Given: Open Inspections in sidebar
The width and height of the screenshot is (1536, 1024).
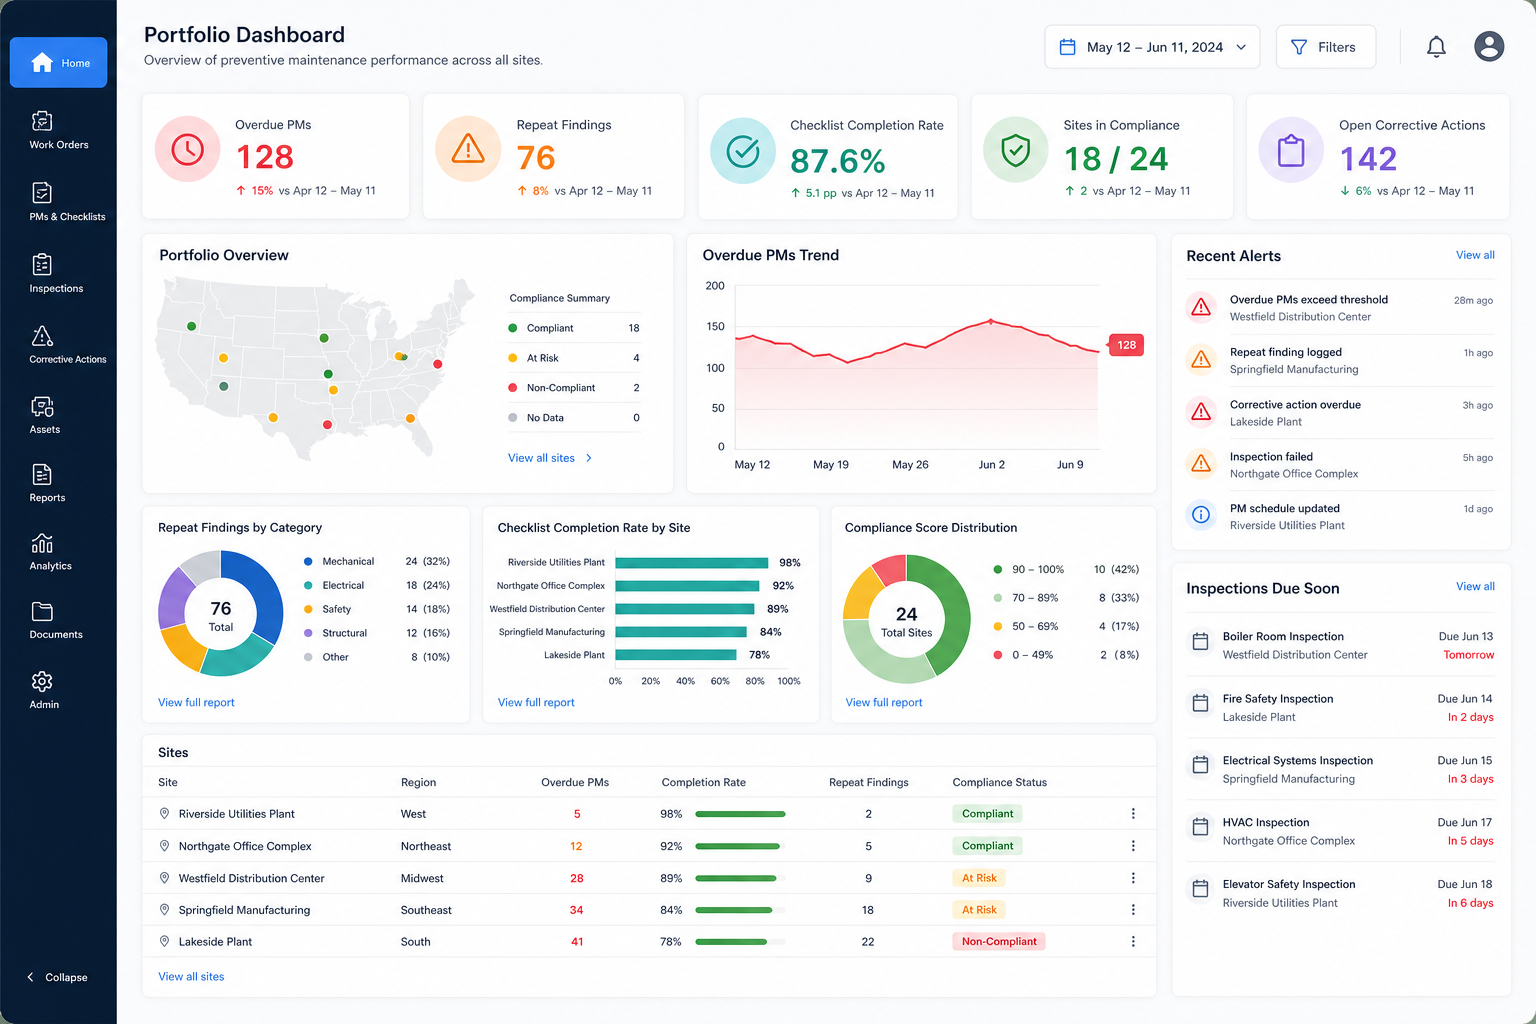Looking at the screenshot, I should (56, 274).
